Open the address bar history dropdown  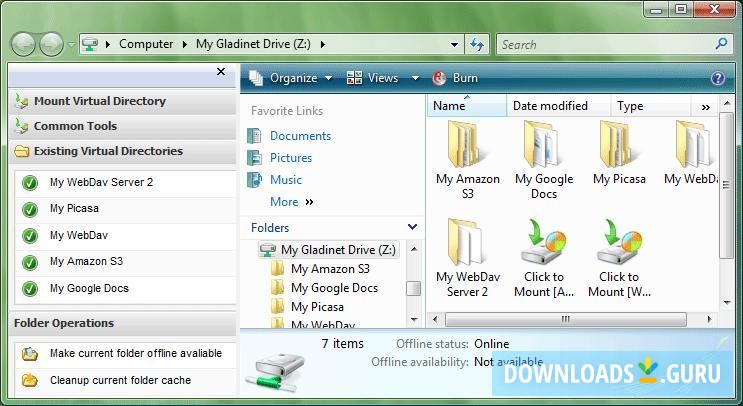[x=454, y=45]
